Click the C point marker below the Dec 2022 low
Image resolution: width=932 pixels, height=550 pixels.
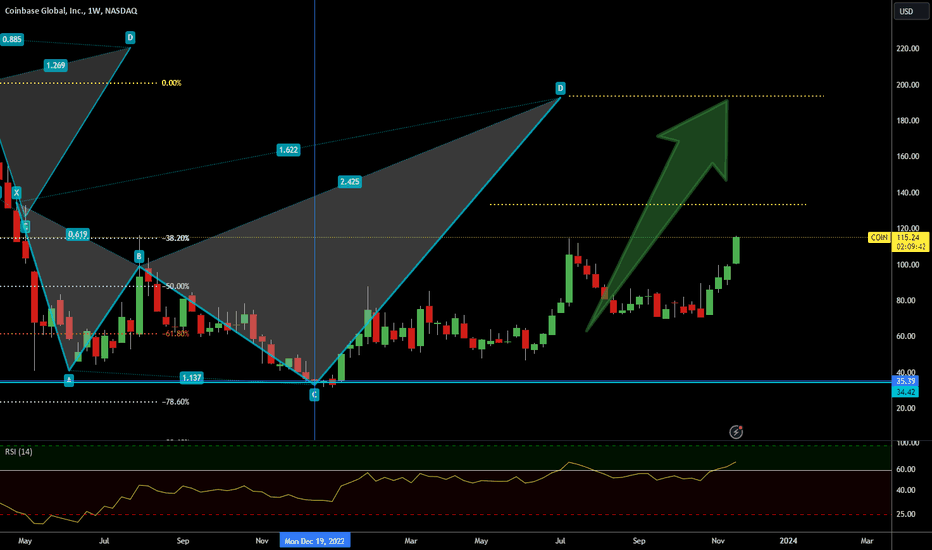[x=314, y=394]
